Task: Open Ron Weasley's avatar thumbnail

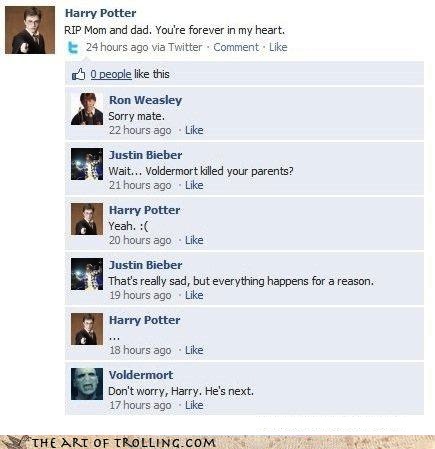Action: point(87,109)
